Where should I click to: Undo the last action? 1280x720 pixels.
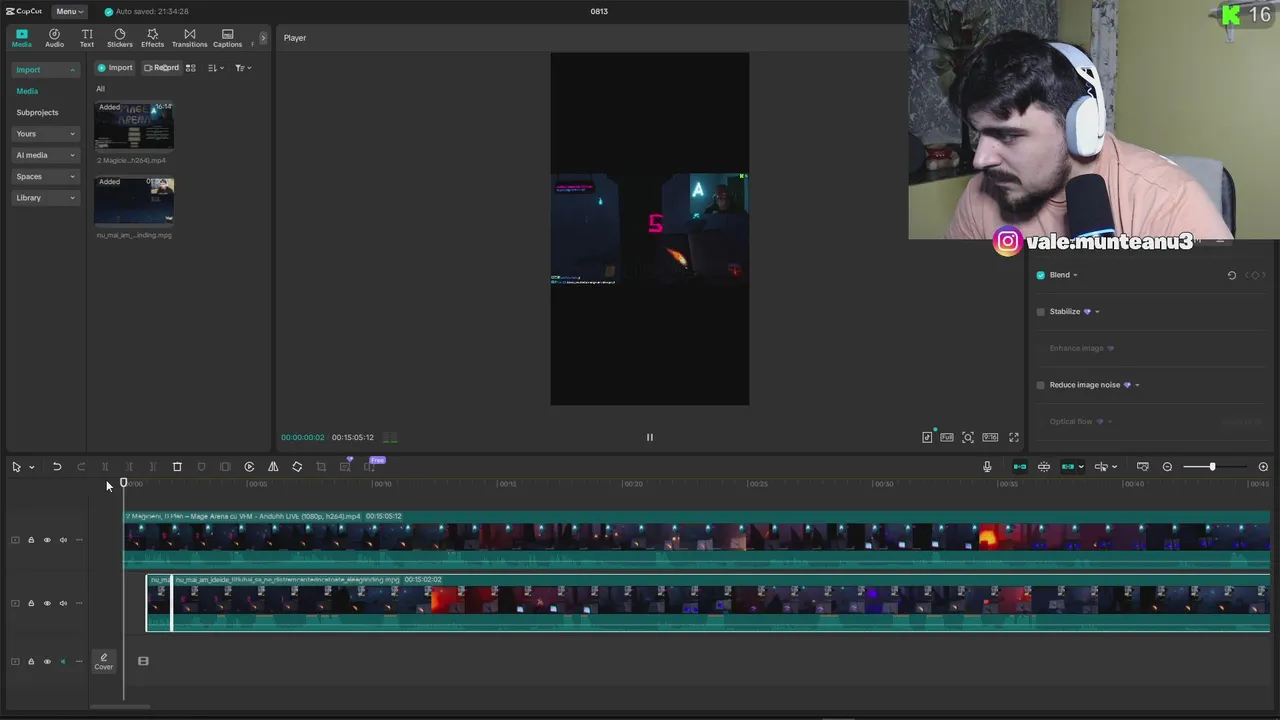click(x=57, y=467)
